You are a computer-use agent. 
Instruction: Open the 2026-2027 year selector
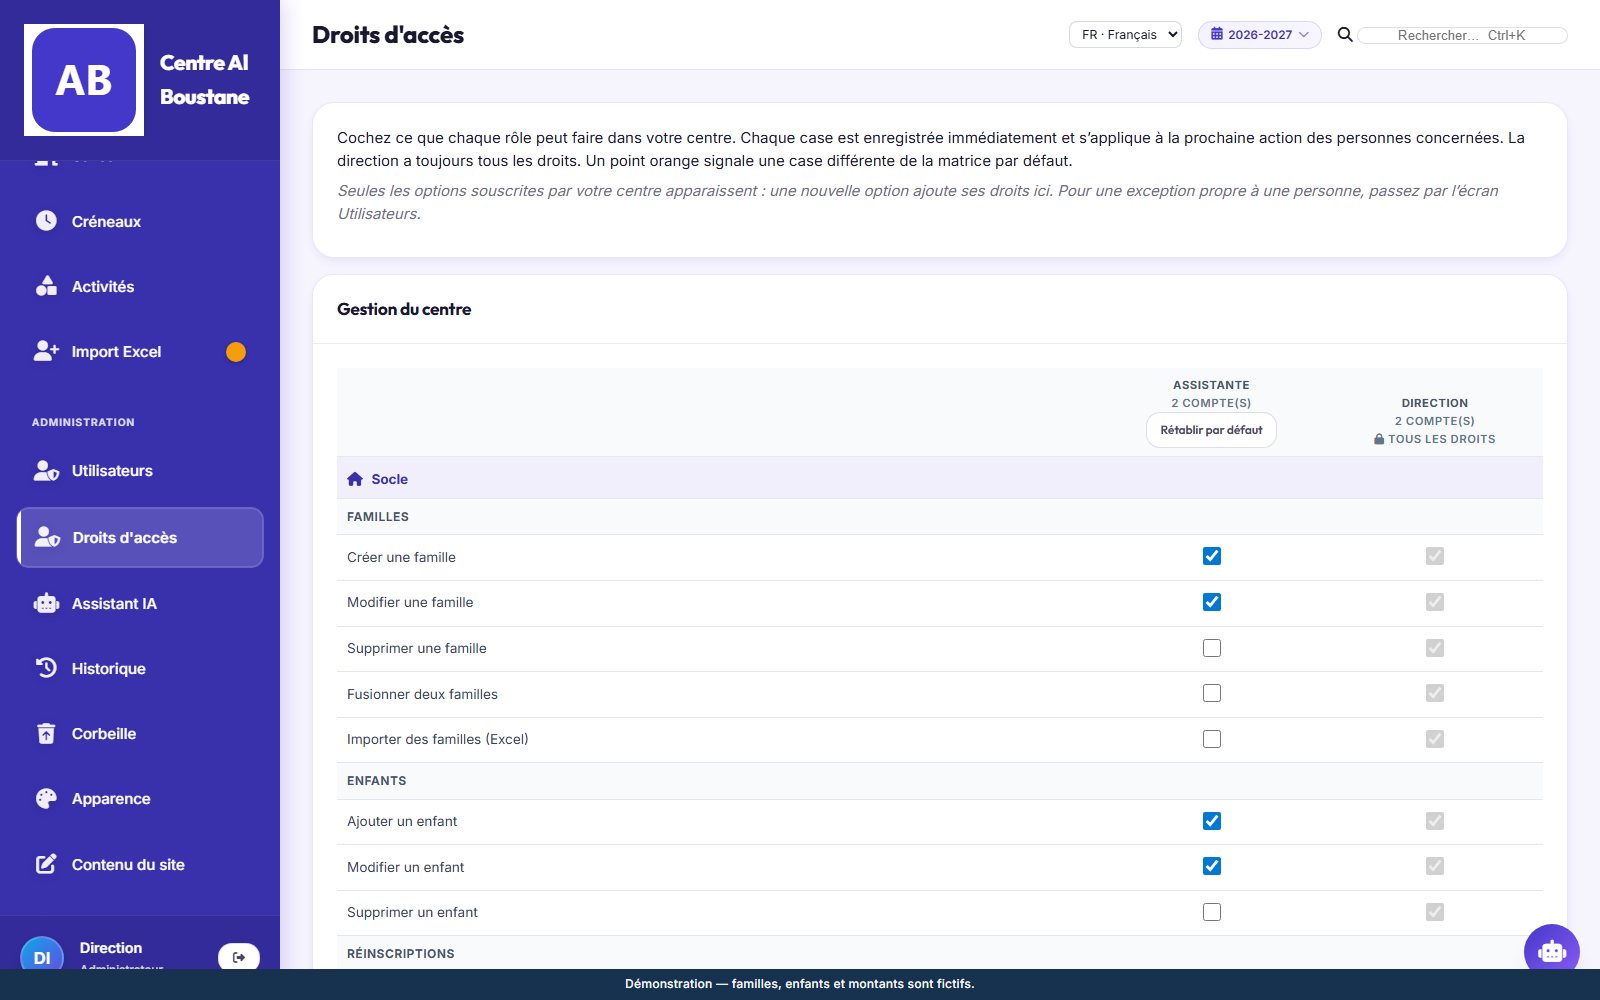1260,35
